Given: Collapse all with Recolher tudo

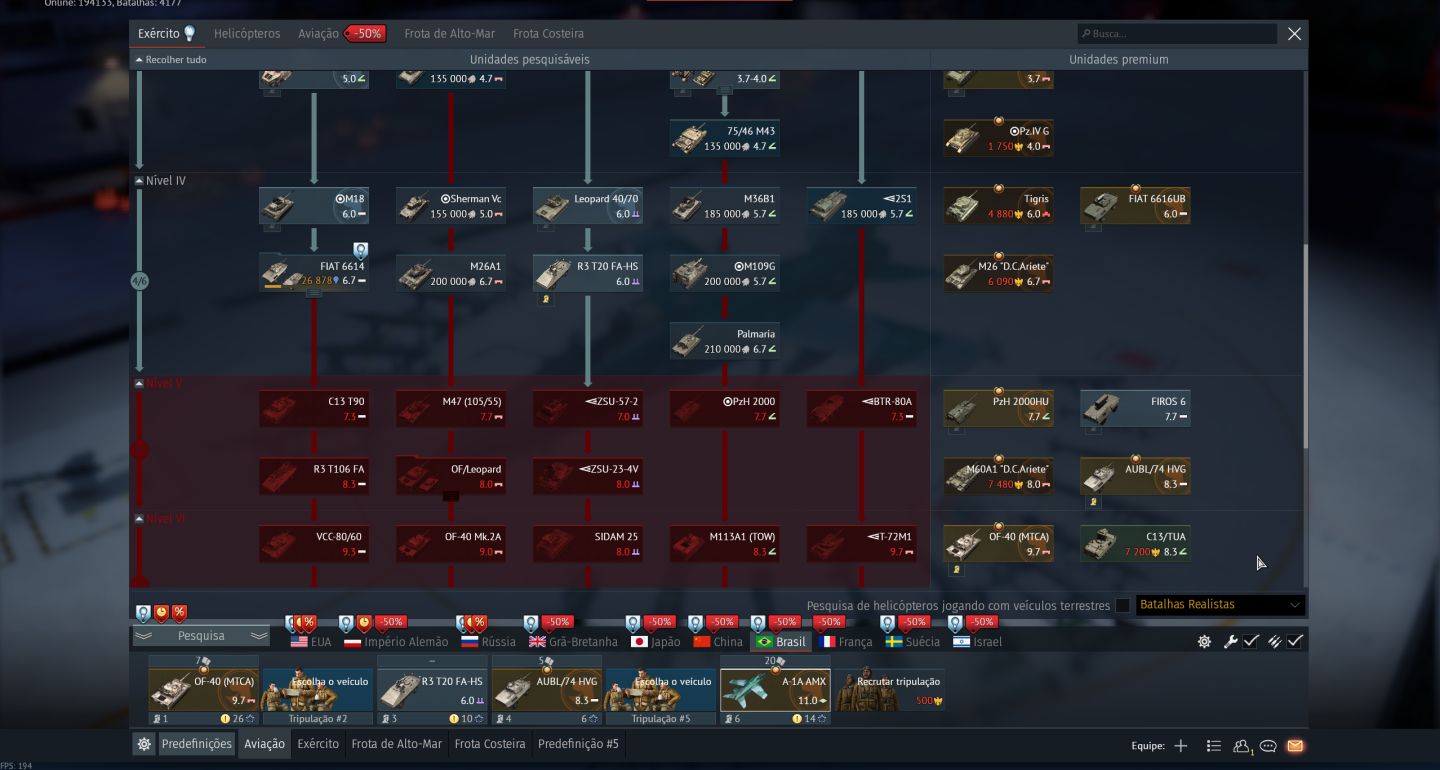Looking at the screenshot, I should [171, 60].
